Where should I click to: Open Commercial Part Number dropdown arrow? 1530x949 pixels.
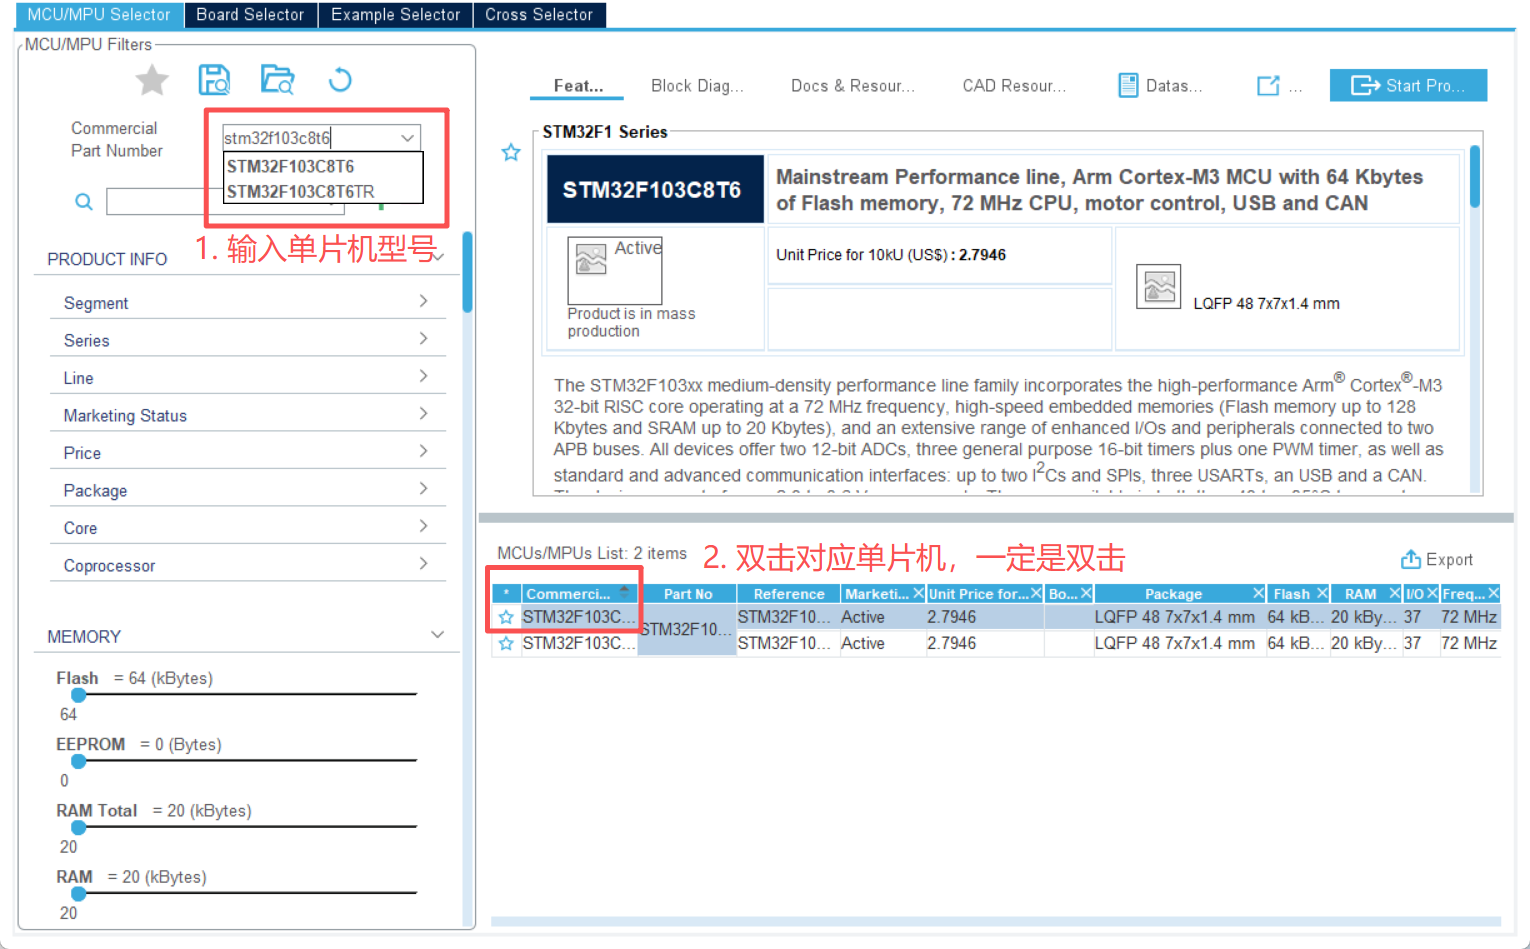(407, 138)
